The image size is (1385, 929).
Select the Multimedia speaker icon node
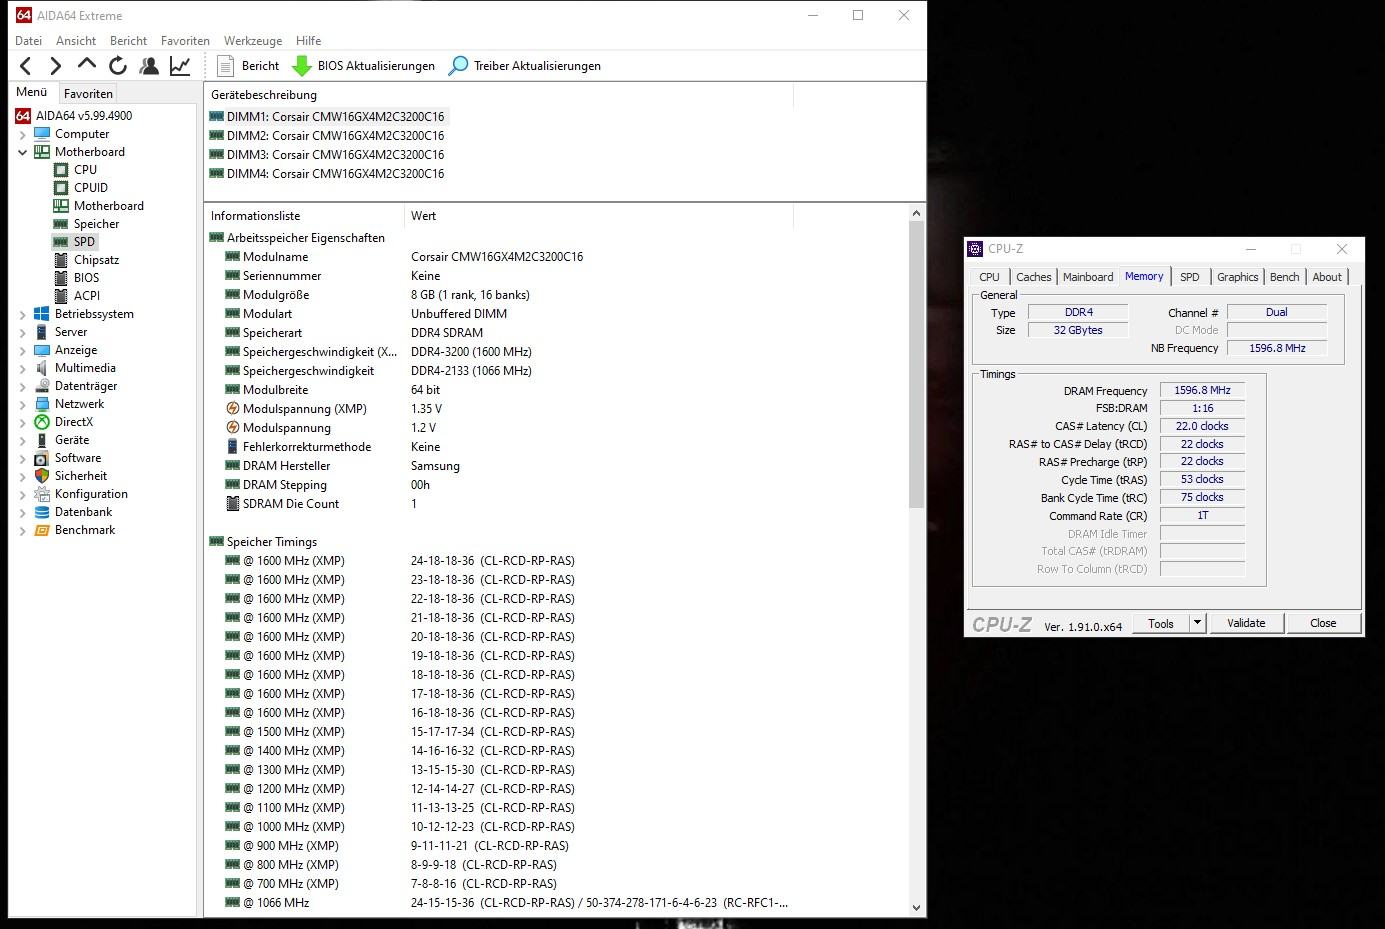(x=42, y=368)
